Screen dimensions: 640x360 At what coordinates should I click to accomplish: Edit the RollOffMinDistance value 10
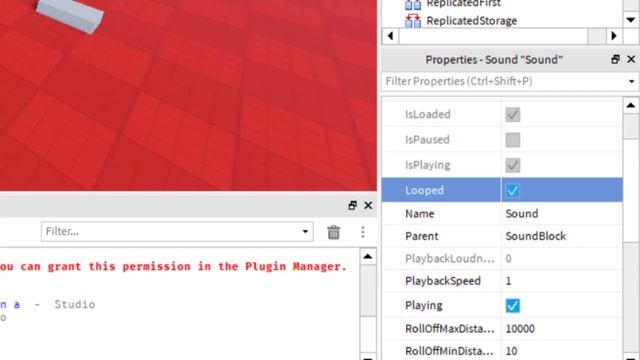[511, 351]
